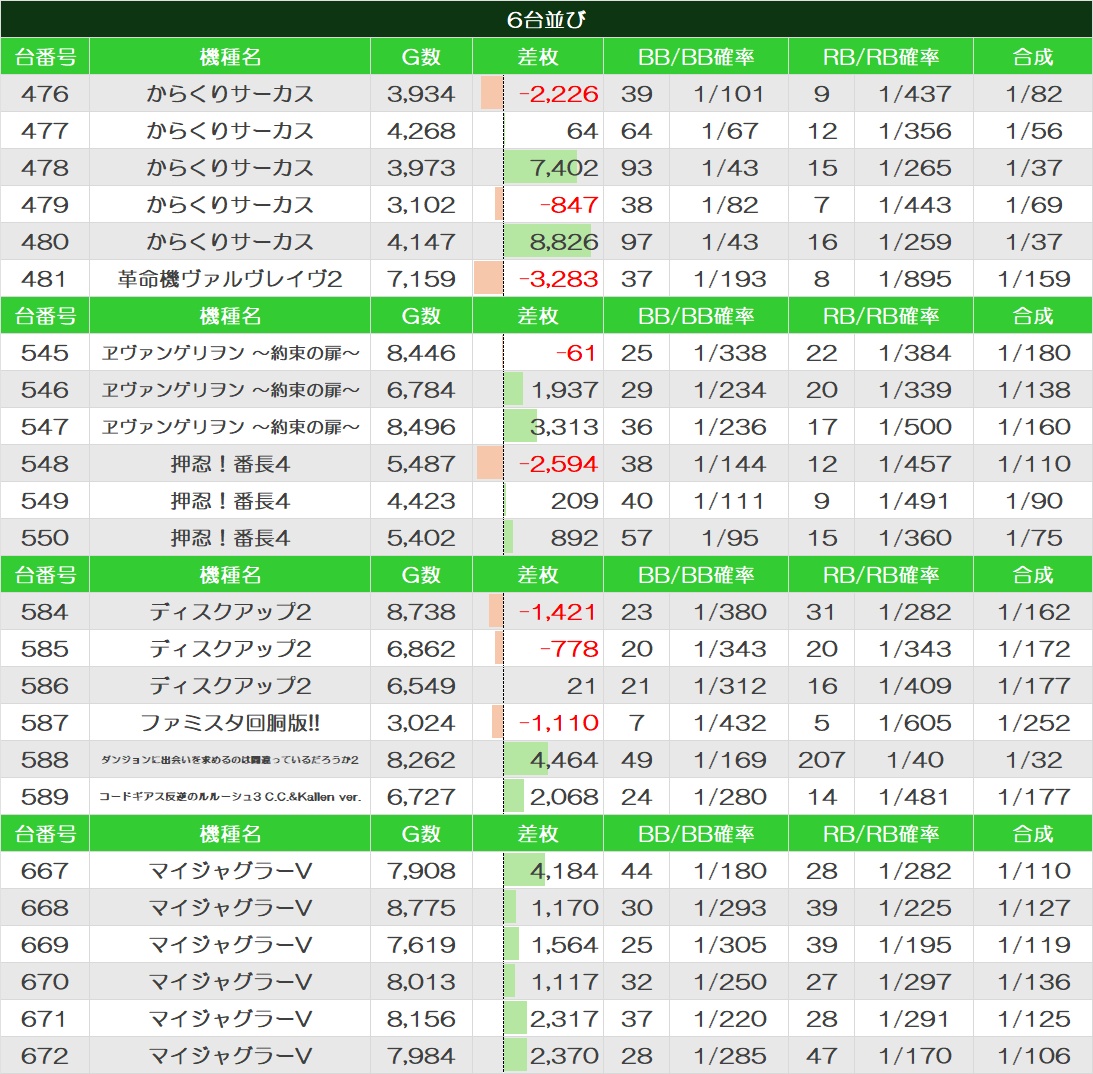
Task: Select BB probability 1/101
Action: pos(729,93)
